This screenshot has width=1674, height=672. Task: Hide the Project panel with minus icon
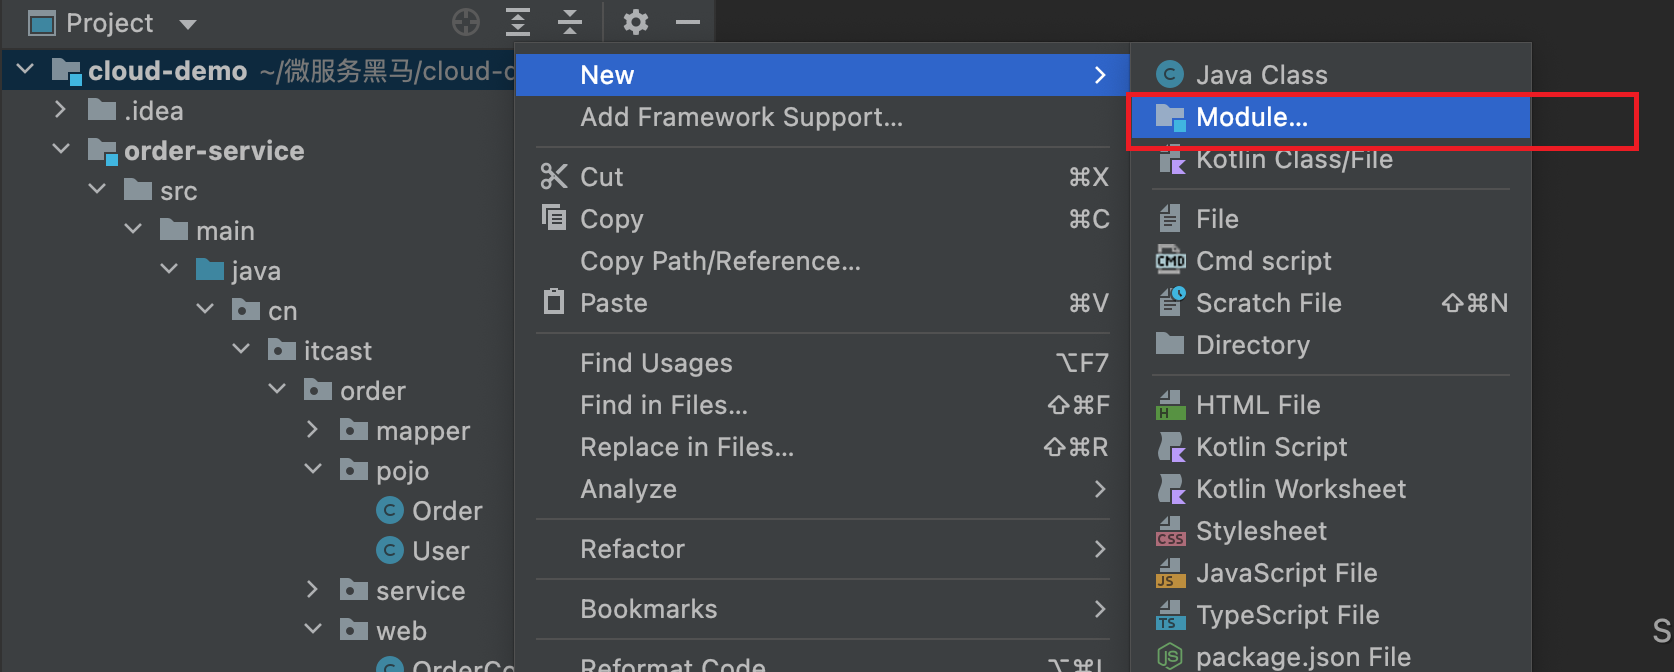[x=688, y=22]
